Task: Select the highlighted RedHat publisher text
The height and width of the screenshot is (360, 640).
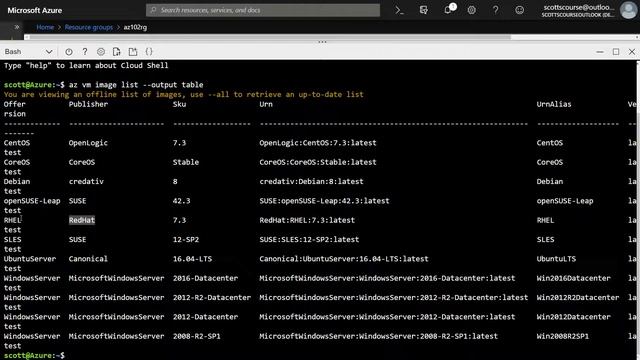Action: pyautogui.click(x=82, y=220)
